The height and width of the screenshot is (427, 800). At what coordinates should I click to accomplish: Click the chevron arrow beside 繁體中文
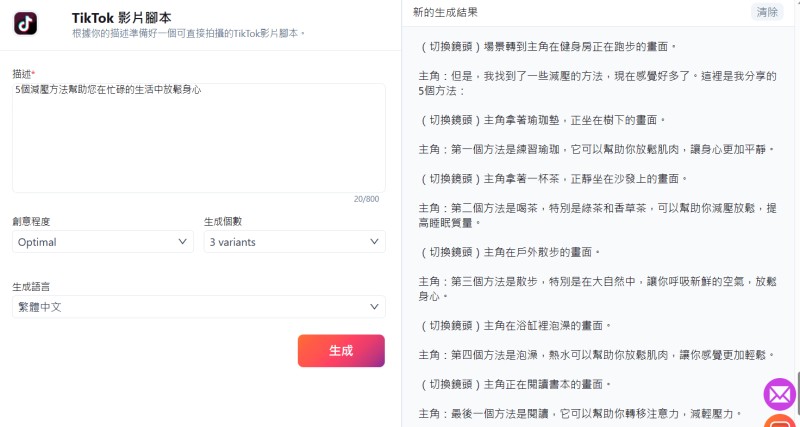coord(374,307)
